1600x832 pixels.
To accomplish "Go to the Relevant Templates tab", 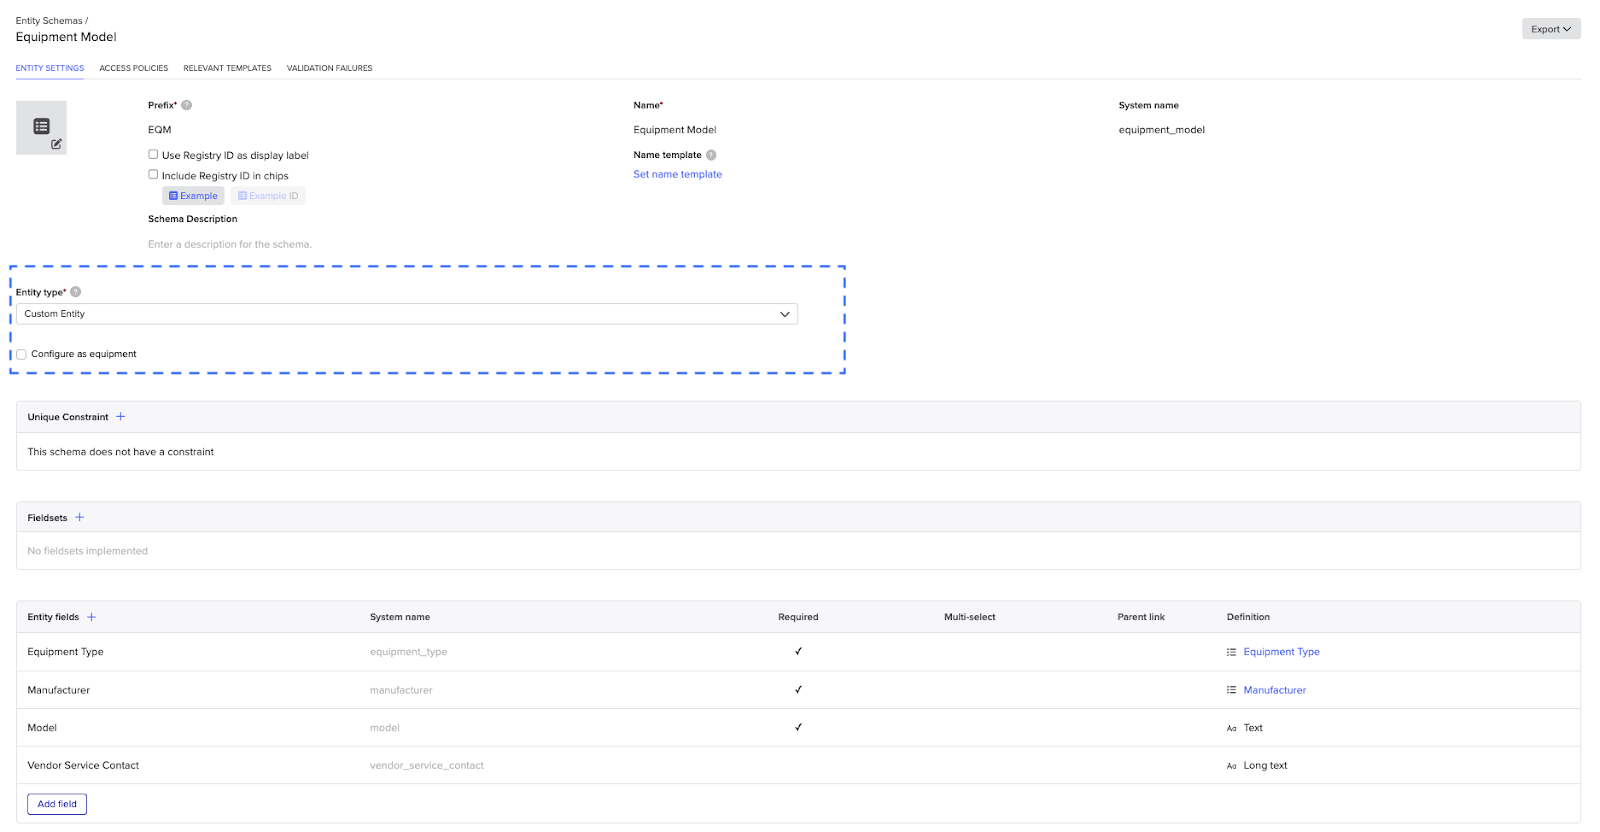I will [x=227, y=68].
